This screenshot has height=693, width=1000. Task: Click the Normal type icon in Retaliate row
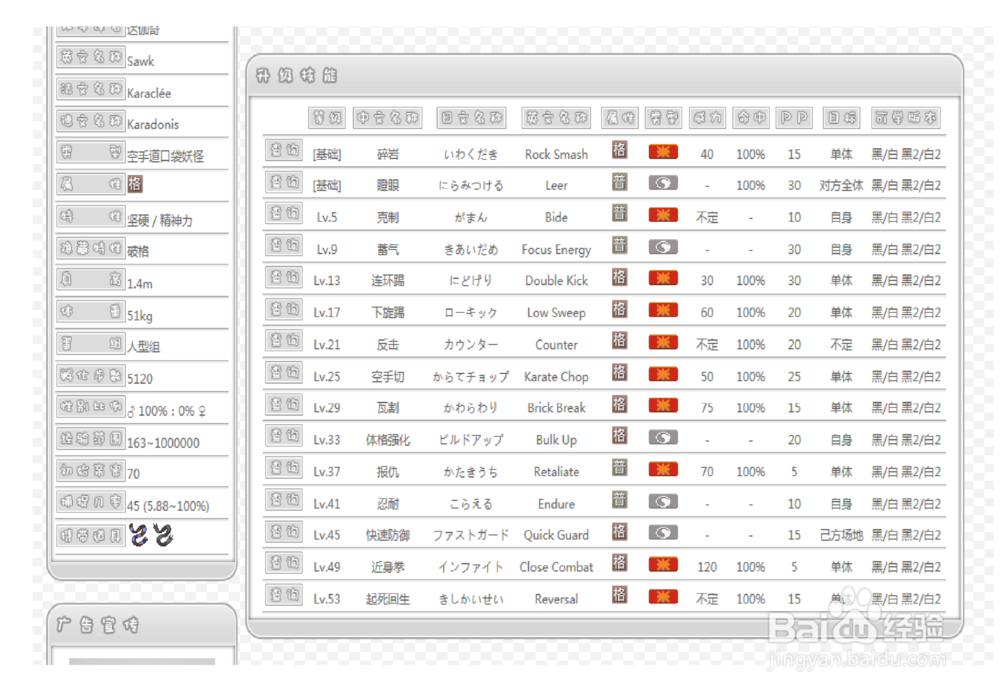619,469
